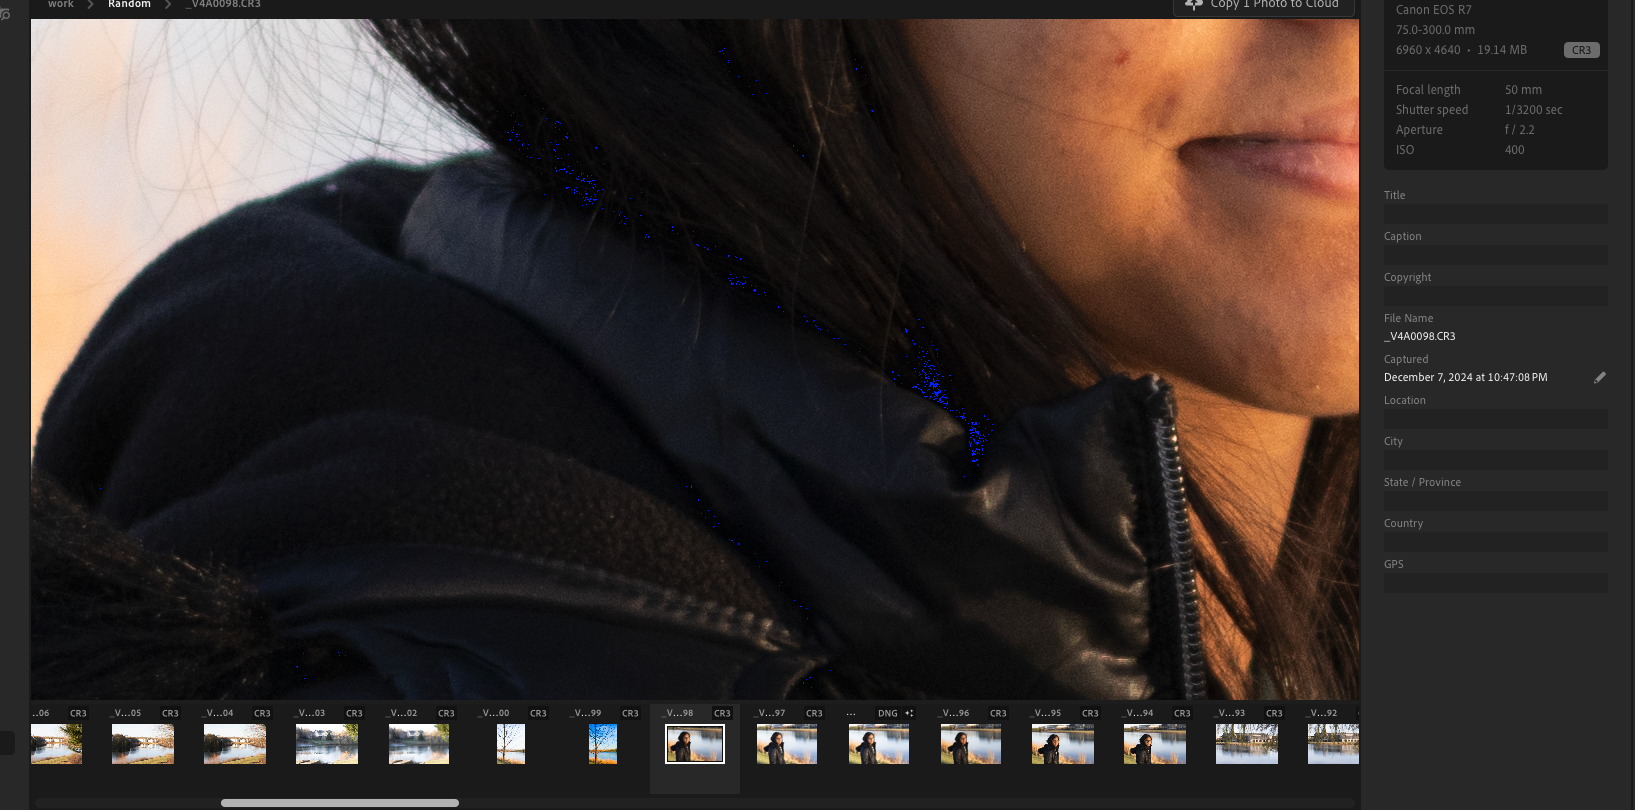1635x810 pixels.
Task: Click the Caption input field
Action: click(x=1495, y=255)
